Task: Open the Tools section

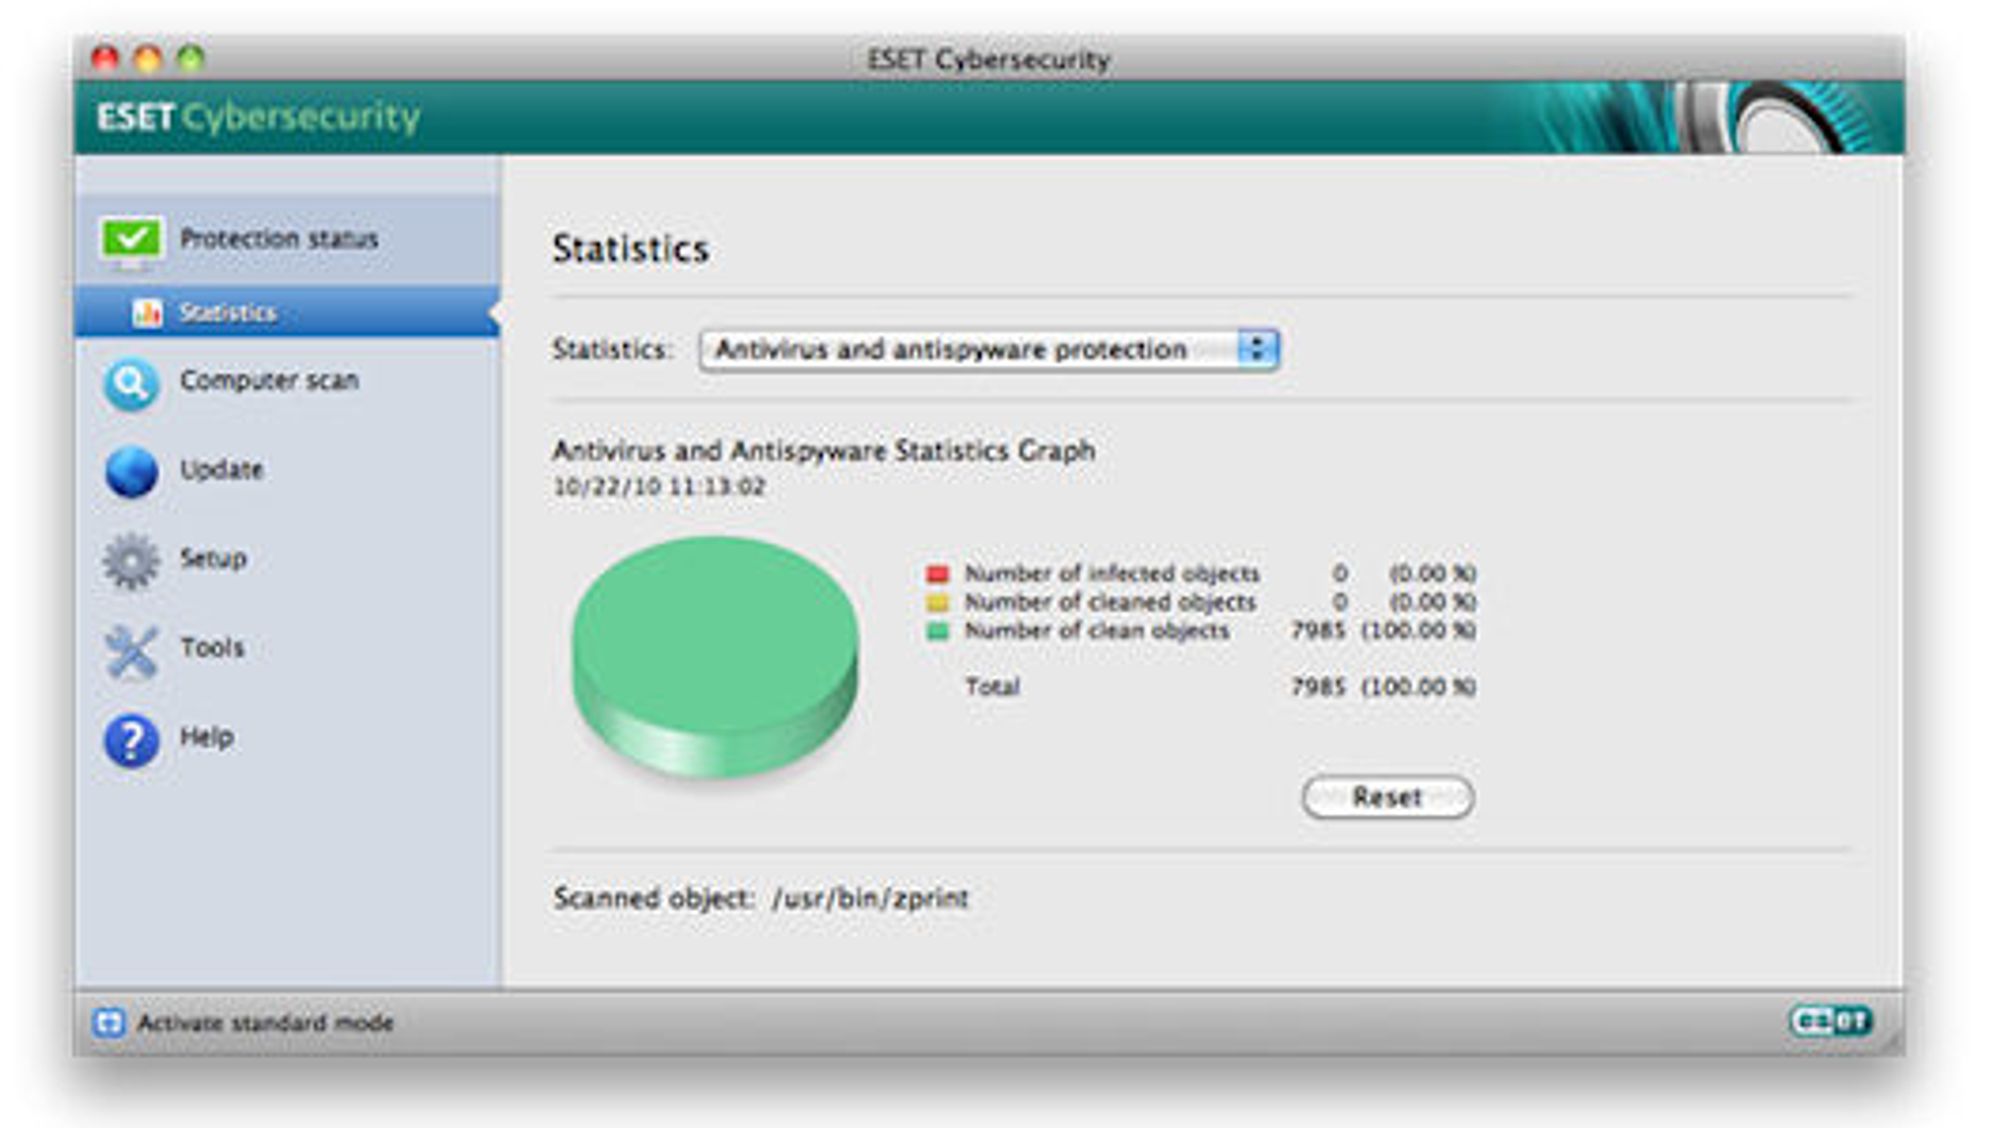Action: click(287, 648)
